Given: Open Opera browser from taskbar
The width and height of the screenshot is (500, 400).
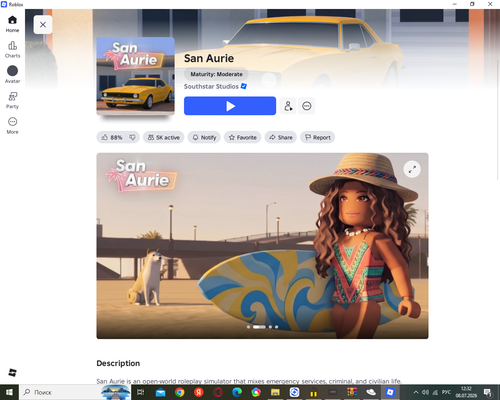Looking at the screenshot, I should pyautogui.click(x=218, y=392).
